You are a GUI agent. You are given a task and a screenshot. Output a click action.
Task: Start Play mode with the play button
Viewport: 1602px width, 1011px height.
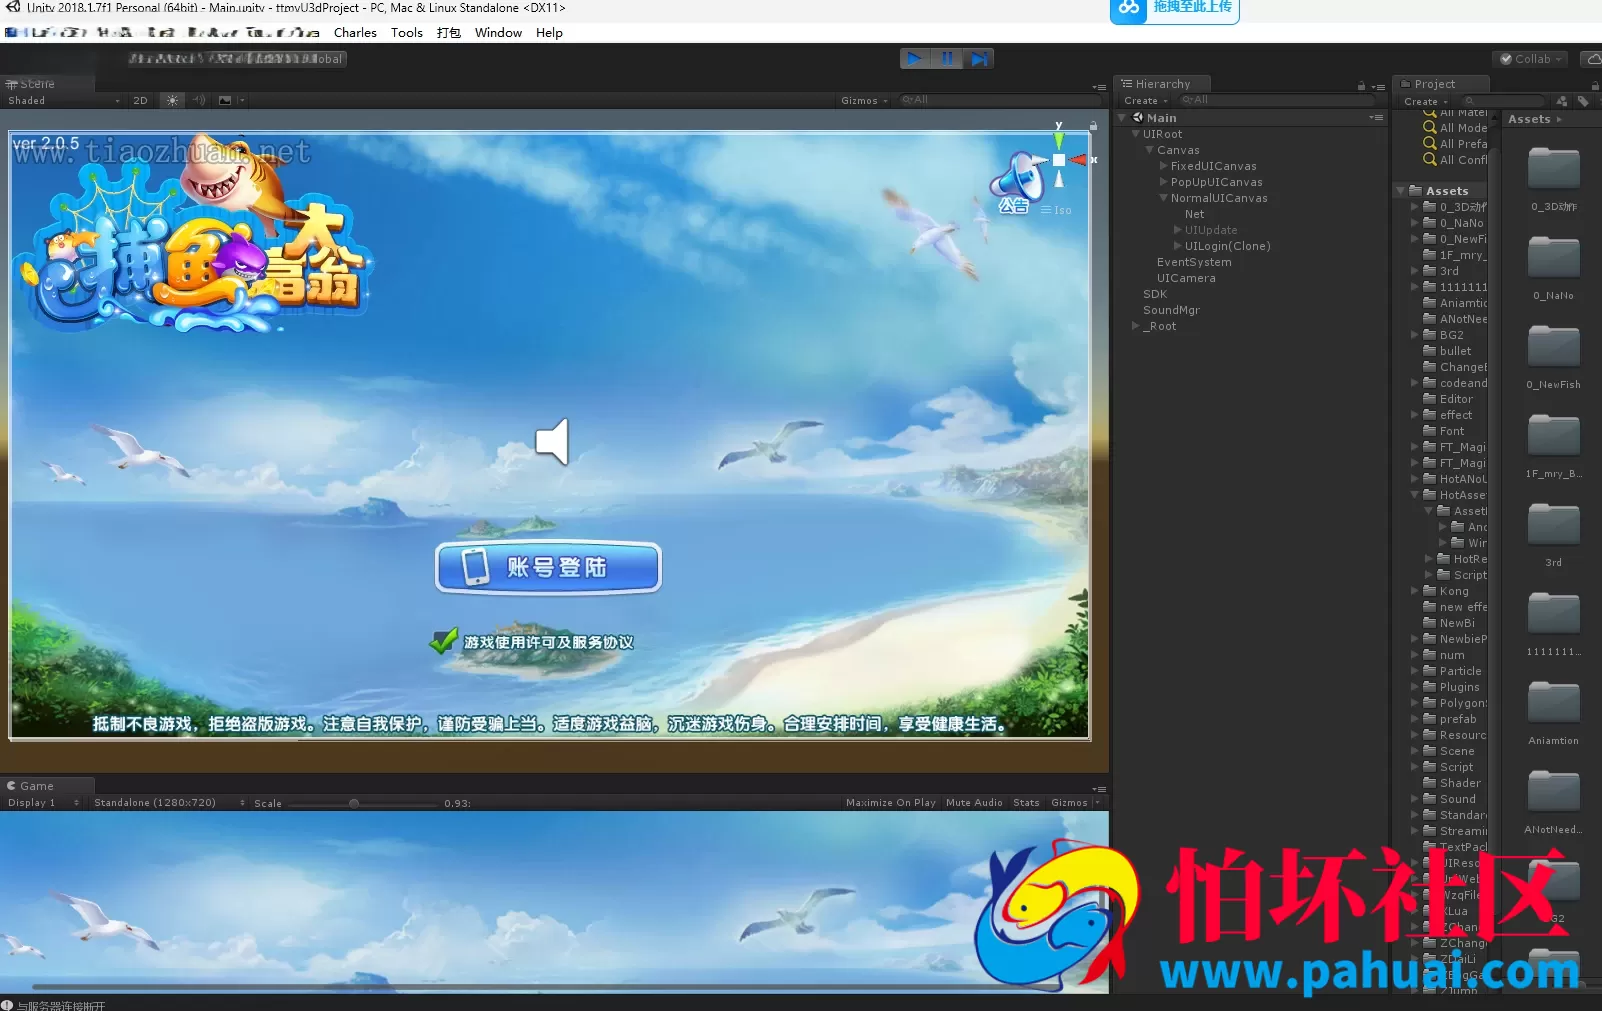[x=914, y=59]
